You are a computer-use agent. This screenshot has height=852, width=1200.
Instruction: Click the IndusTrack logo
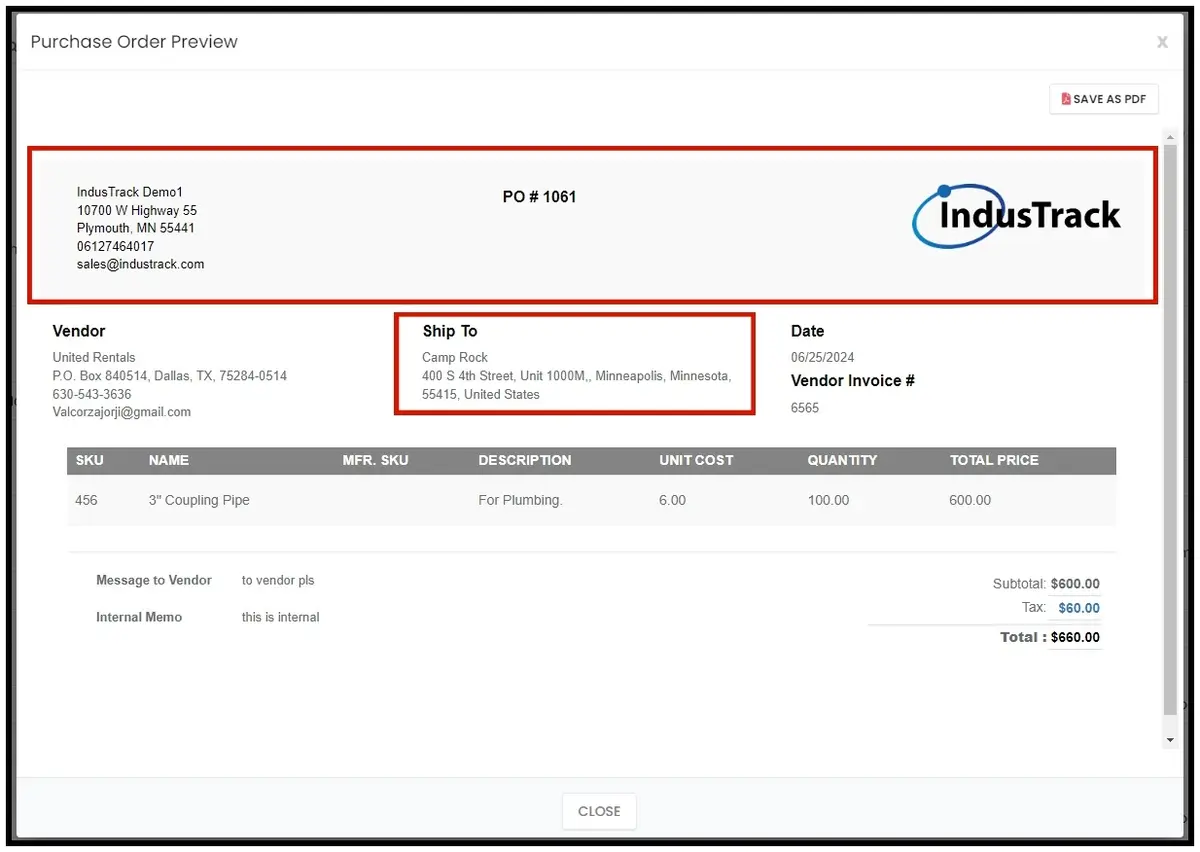tap(1016, 215)
